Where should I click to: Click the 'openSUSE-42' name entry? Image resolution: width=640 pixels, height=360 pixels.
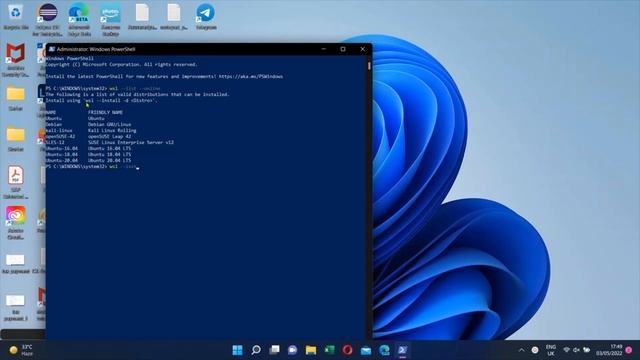(x=60, y=136)
